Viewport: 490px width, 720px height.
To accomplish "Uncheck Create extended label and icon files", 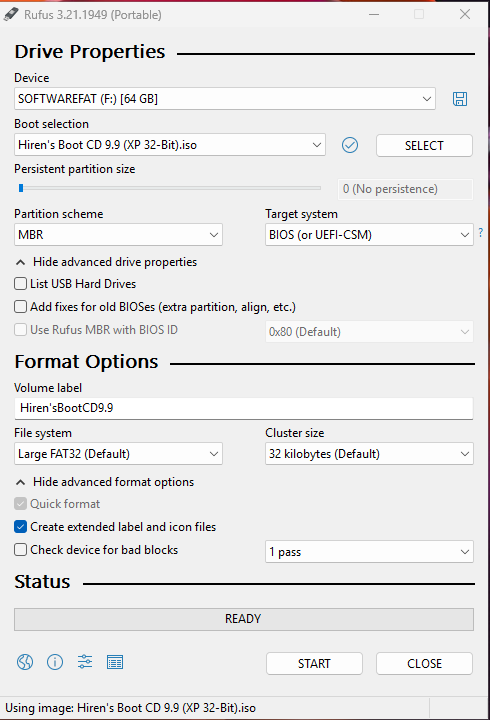I will coord(20,527).
